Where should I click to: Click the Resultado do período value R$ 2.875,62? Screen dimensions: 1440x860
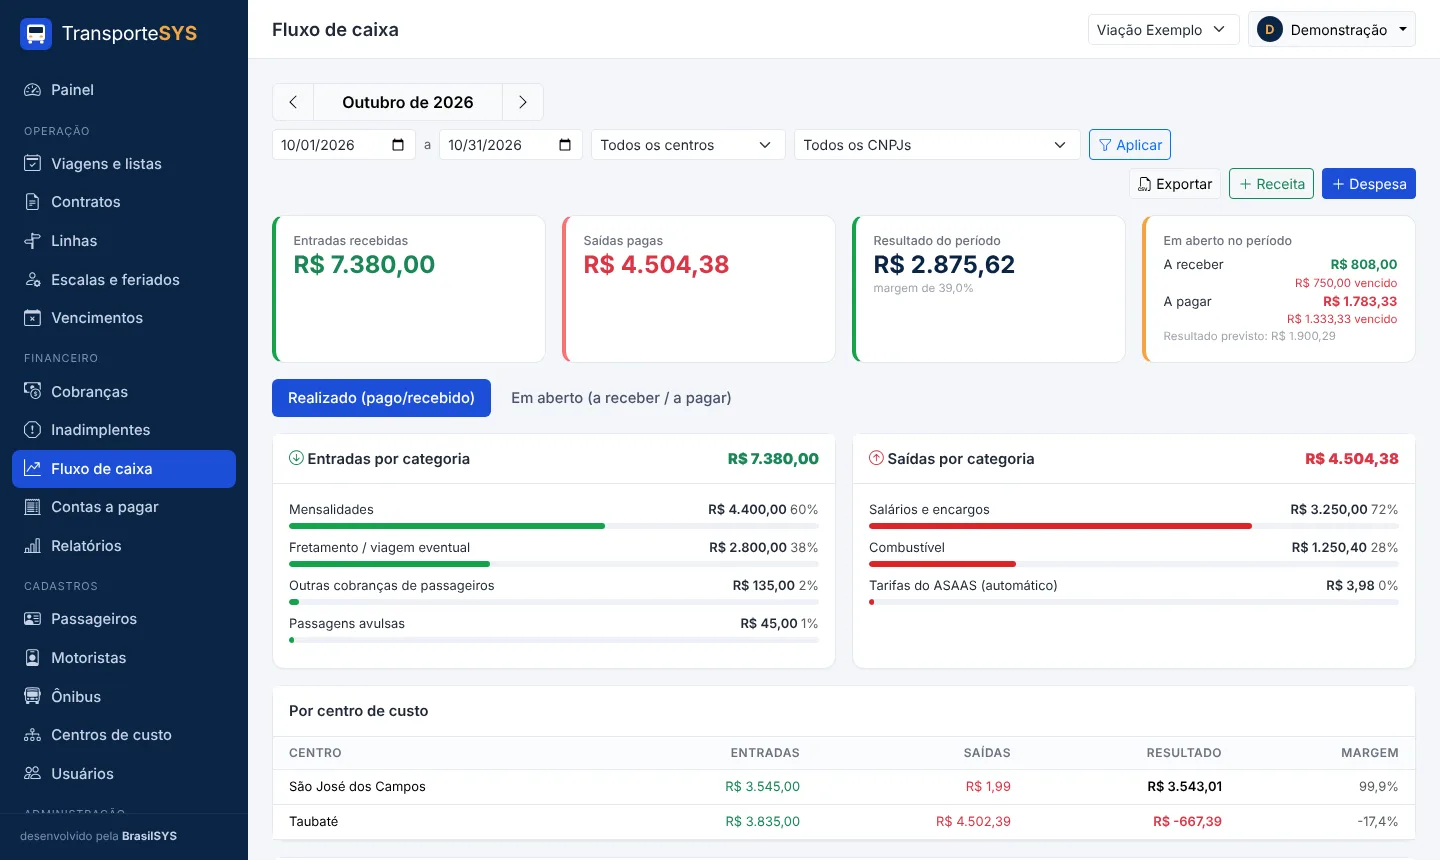(944, 265)
